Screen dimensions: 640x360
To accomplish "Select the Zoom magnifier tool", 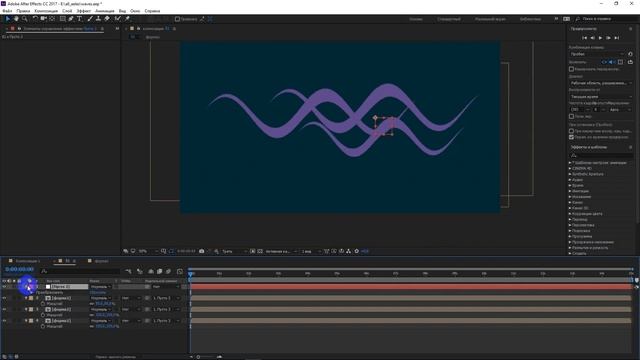I will [x=24, y=19].
